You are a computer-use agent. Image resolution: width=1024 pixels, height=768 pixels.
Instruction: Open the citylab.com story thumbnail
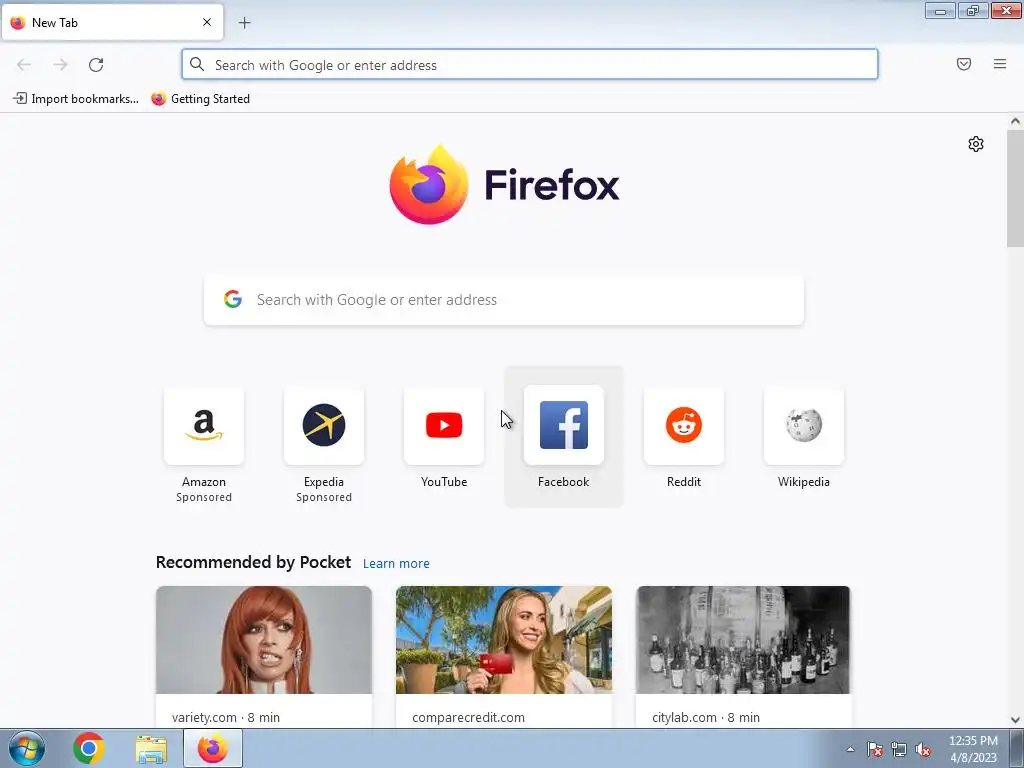click(743, 640)
